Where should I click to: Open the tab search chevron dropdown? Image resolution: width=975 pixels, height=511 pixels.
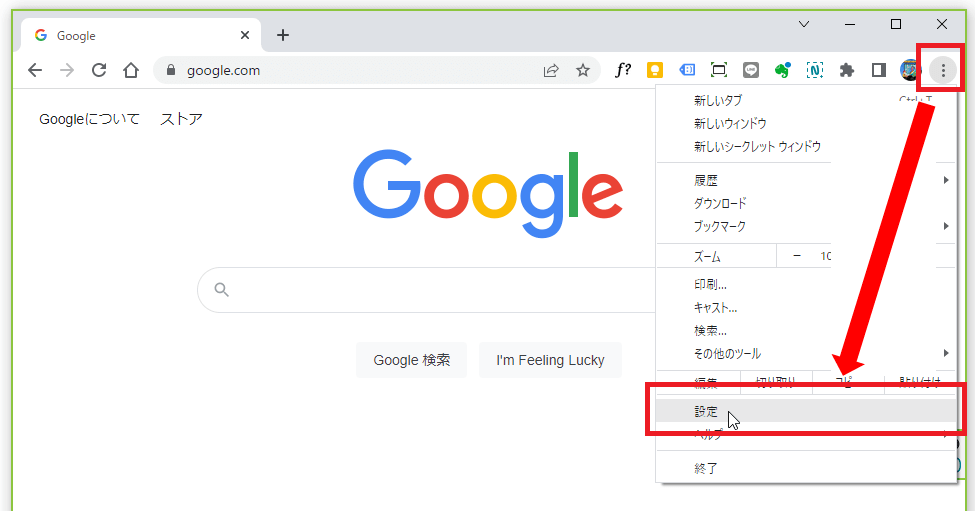click(x=804, y=24)
